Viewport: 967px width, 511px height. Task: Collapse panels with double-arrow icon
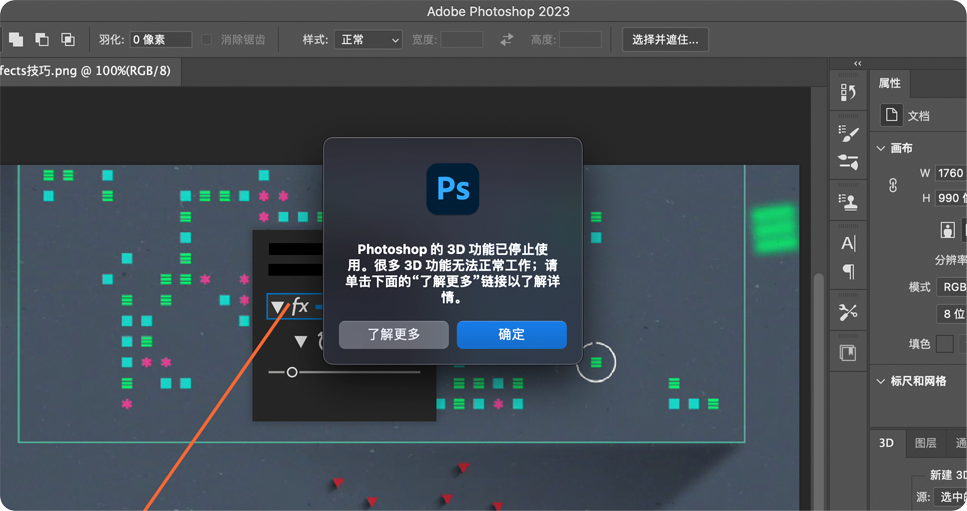[857, 63]
